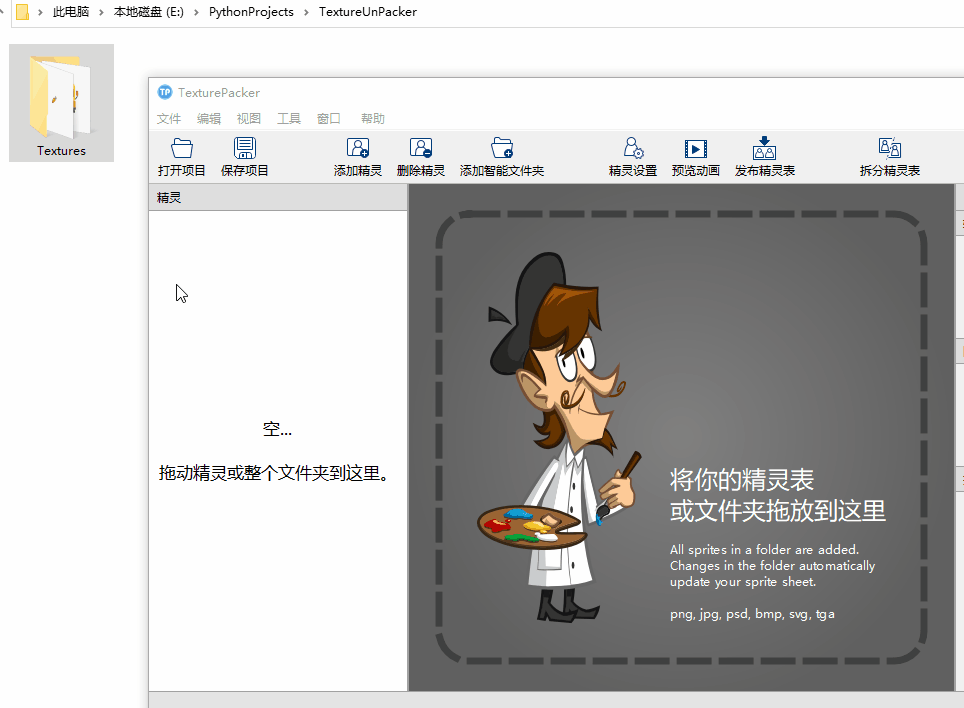Expand chevron after 本地磁盘 (E:) in breadcrumb
Image resolution: width=964 pixels, height=708 pixels.
point(196,12)
